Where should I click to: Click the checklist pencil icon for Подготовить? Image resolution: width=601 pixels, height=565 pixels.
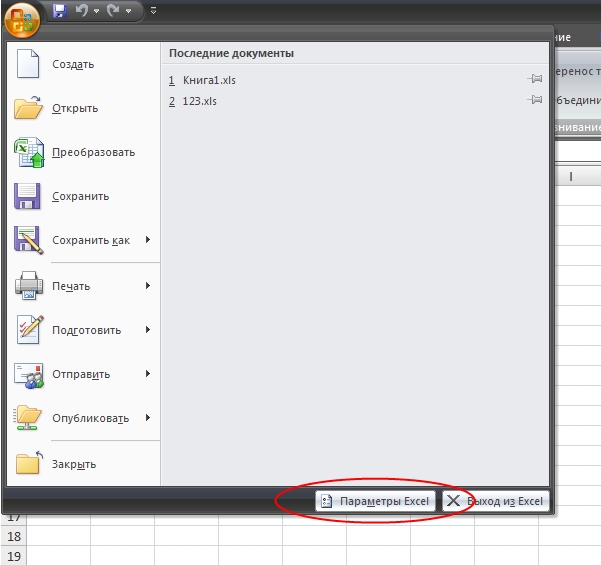pyautogui.click(x=30, y=330)
